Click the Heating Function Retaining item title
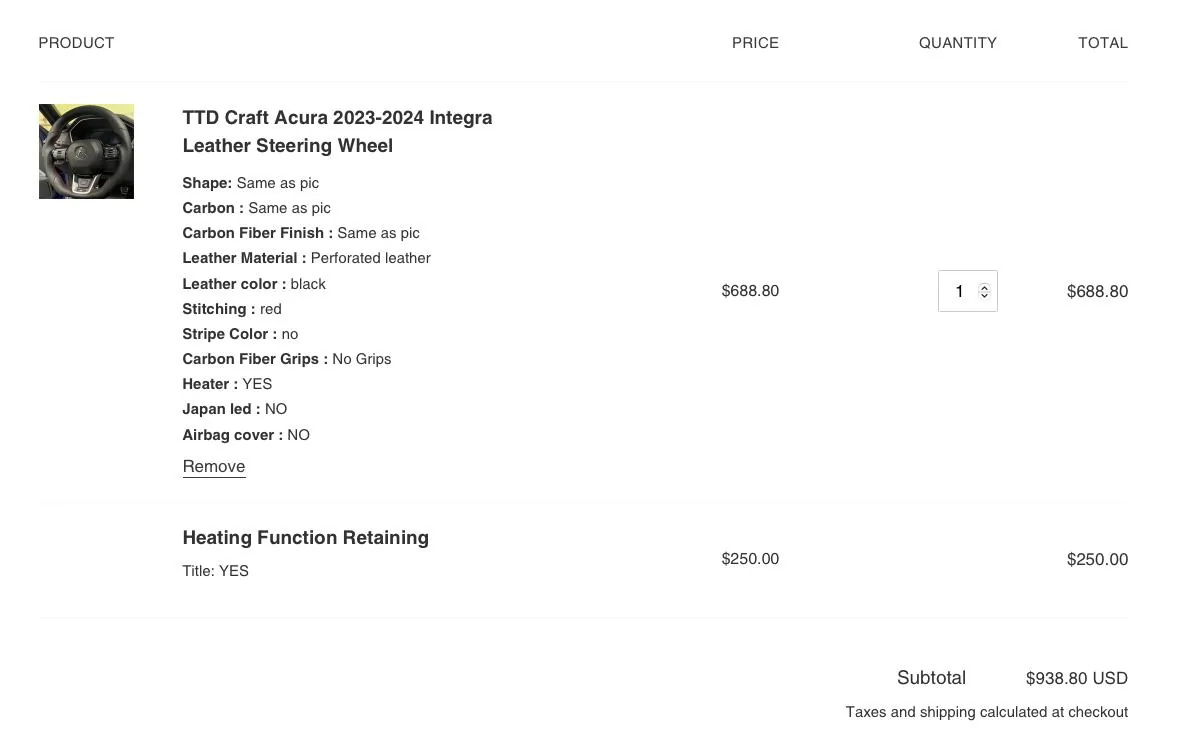Screen dimensions: 1196x737 pyautogui.click(x=305, y=538)
